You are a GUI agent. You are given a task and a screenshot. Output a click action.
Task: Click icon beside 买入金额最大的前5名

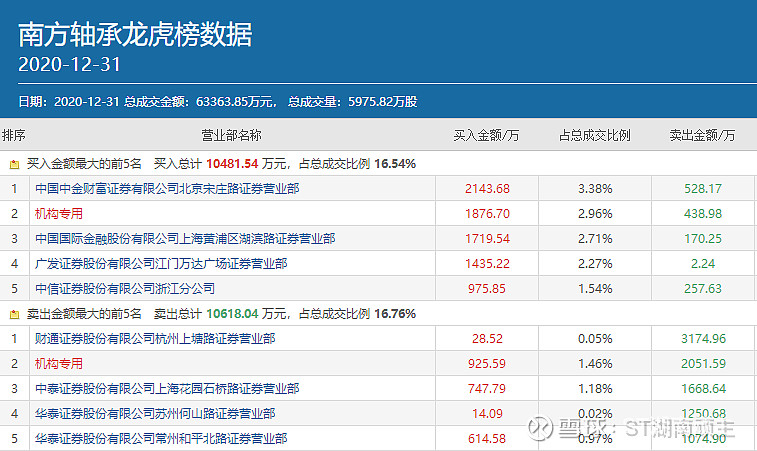pos(14,165)
